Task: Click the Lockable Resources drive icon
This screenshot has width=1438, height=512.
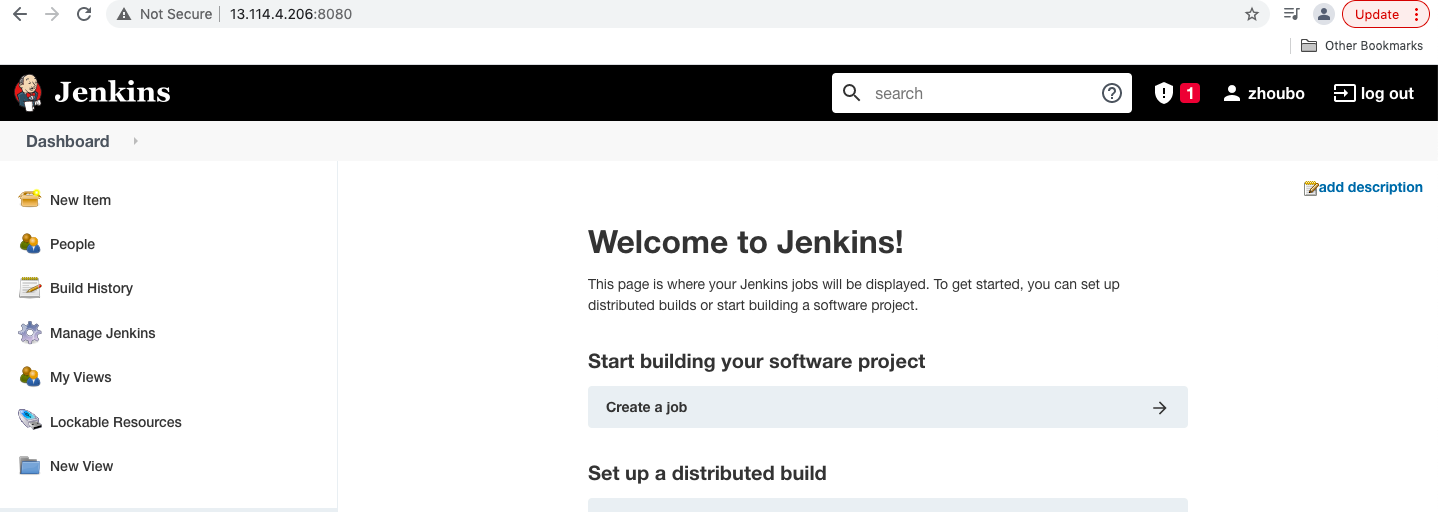Action: coord(30,420)
